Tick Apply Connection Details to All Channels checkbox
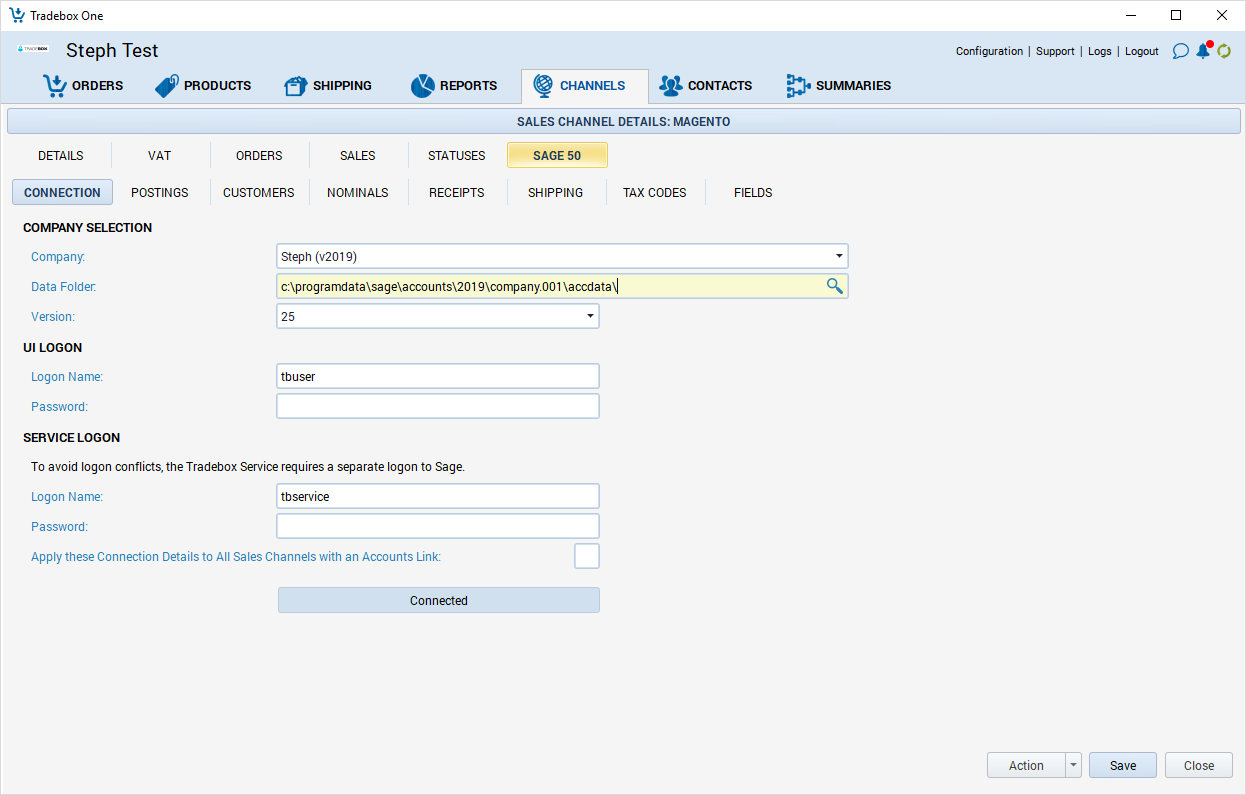Image resolution: width=1246 pixels, height=795 pixels. click(587, 556)
